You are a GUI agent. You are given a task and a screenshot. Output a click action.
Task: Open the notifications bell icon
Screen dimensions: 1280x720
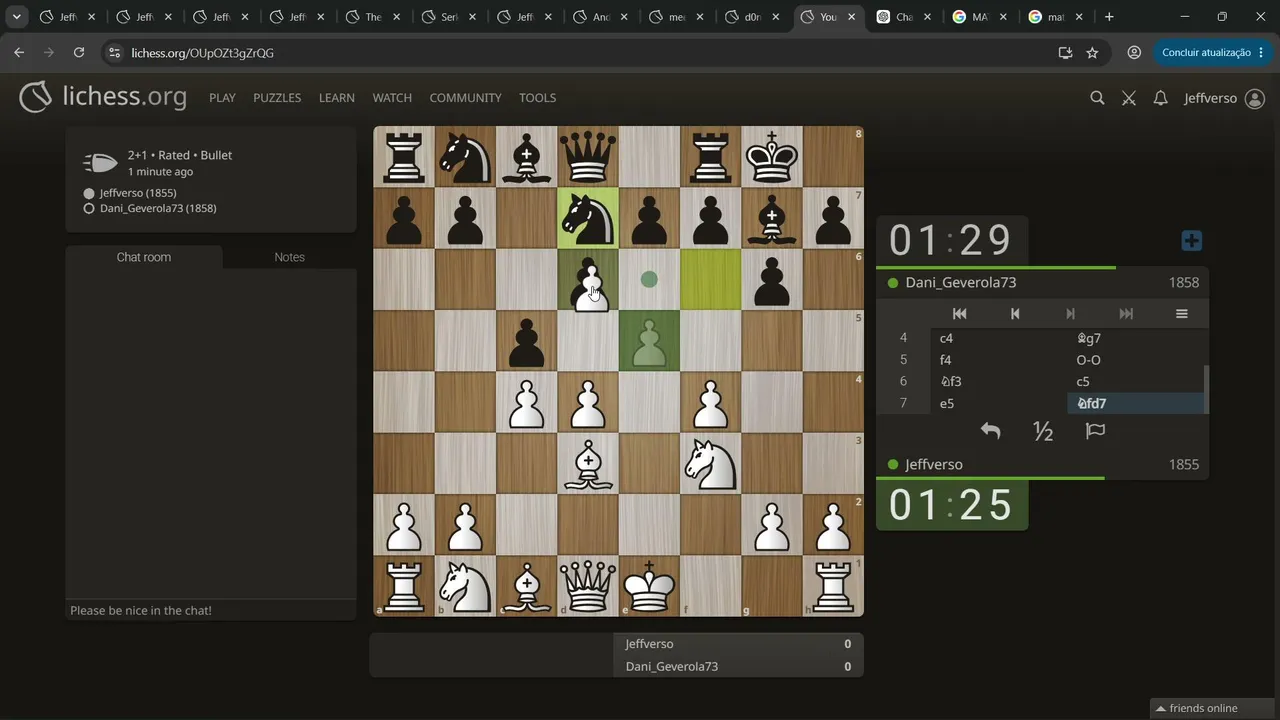tap(1160, 98)
